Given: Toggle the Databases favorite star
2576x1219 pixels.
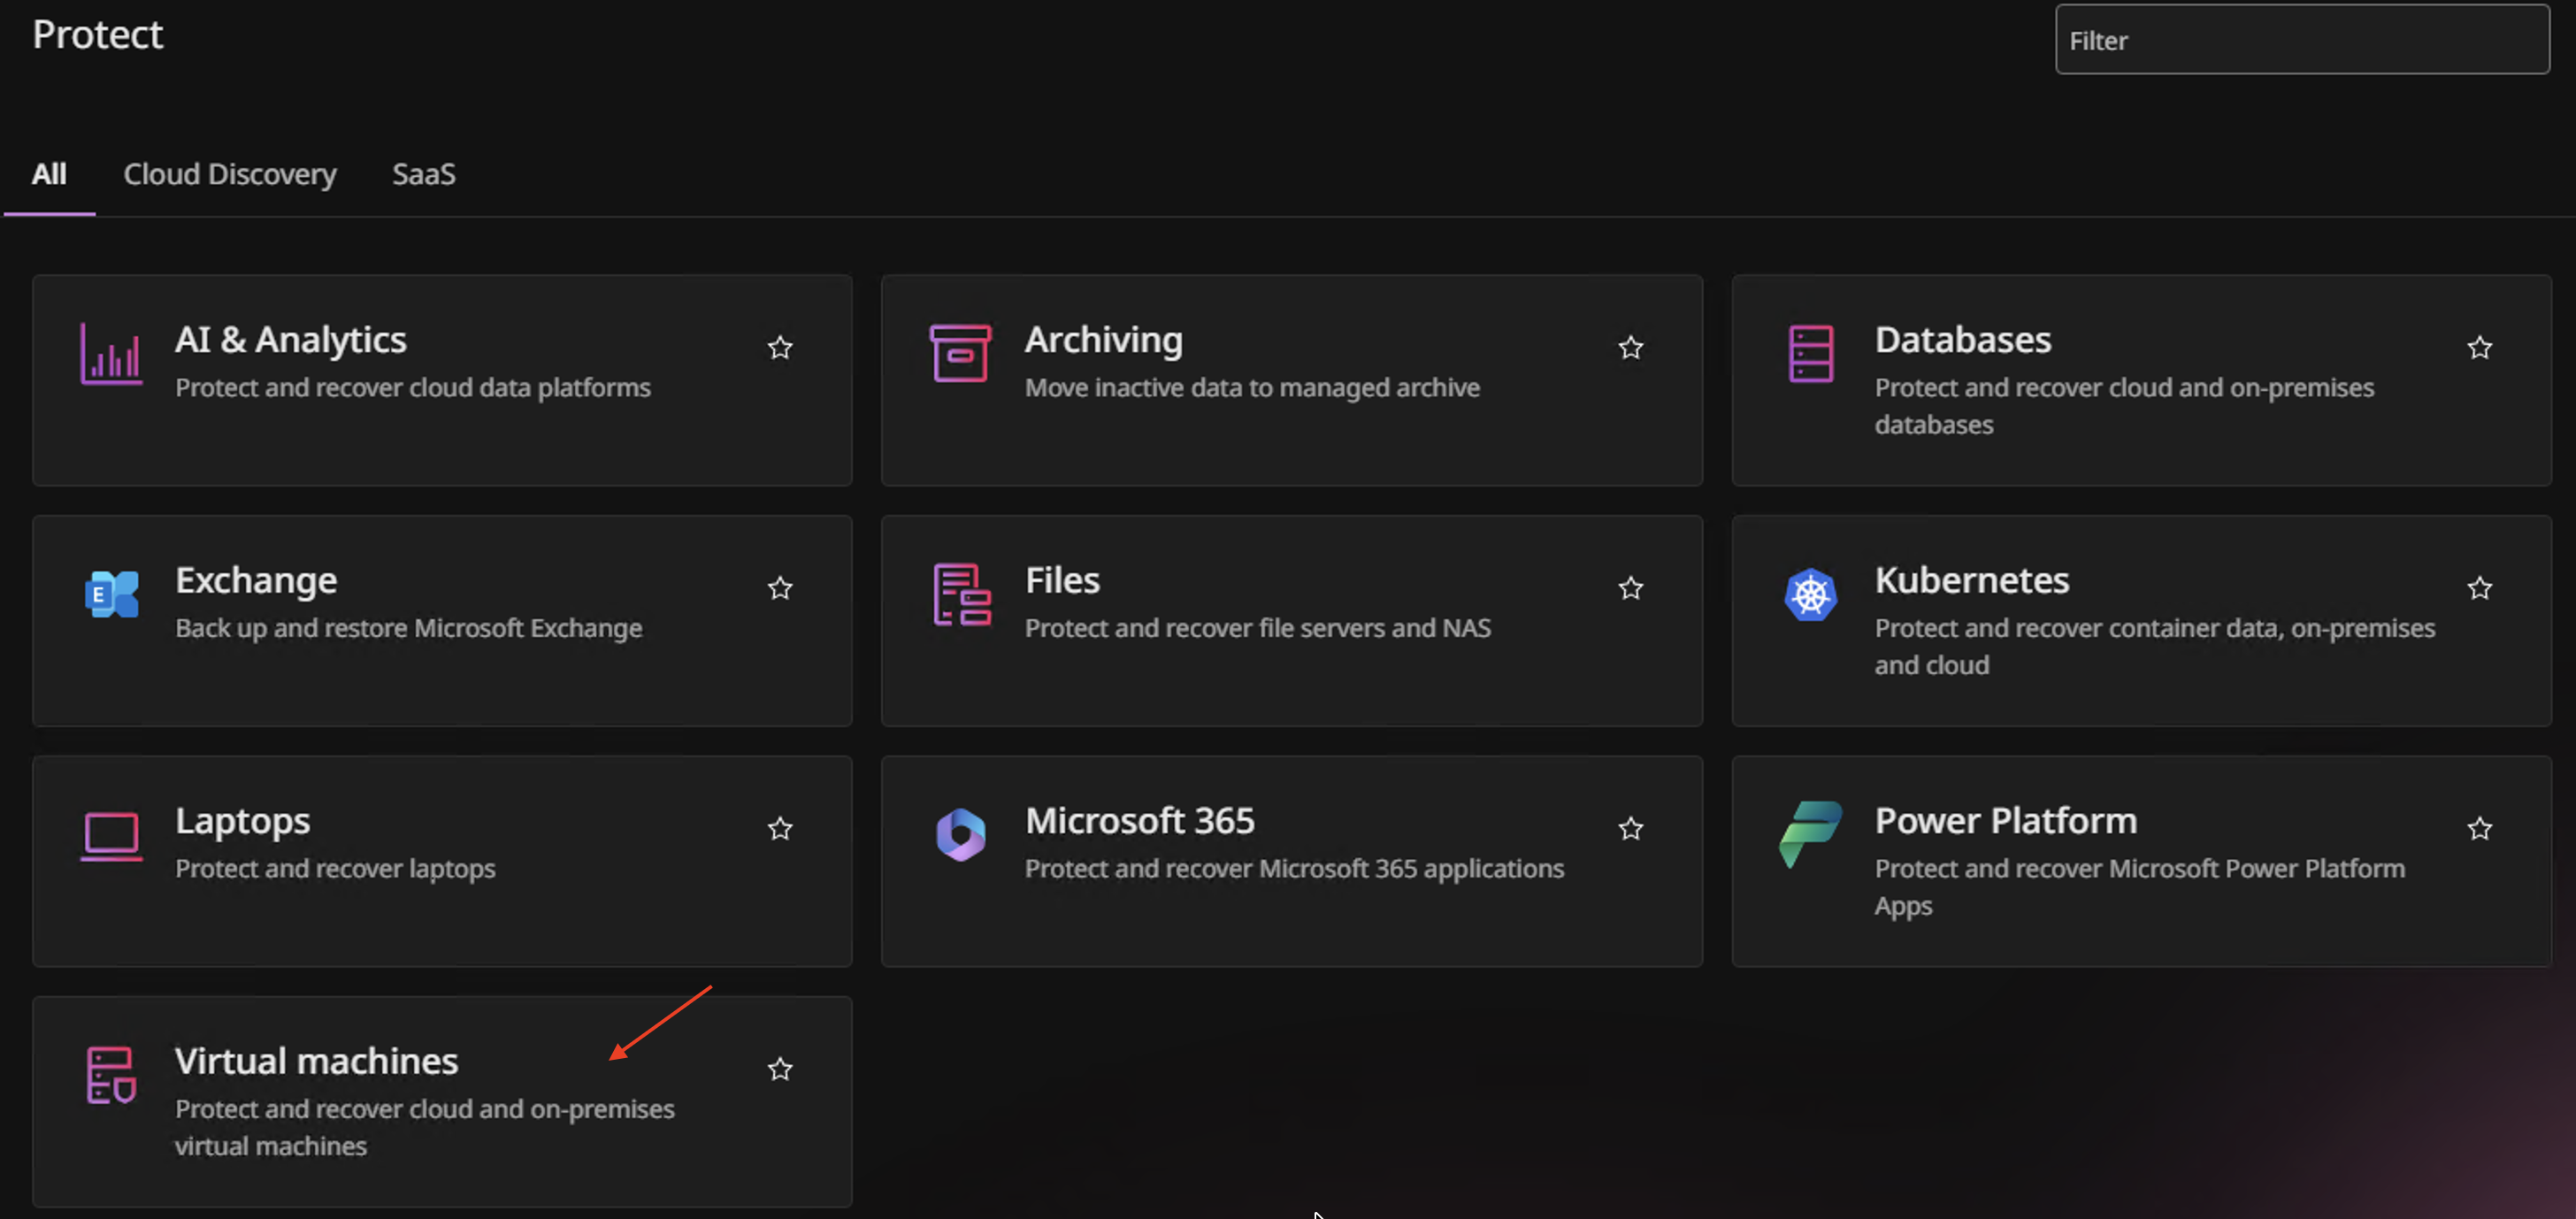Looking at the screenshot, I should tap(2479, 348).
